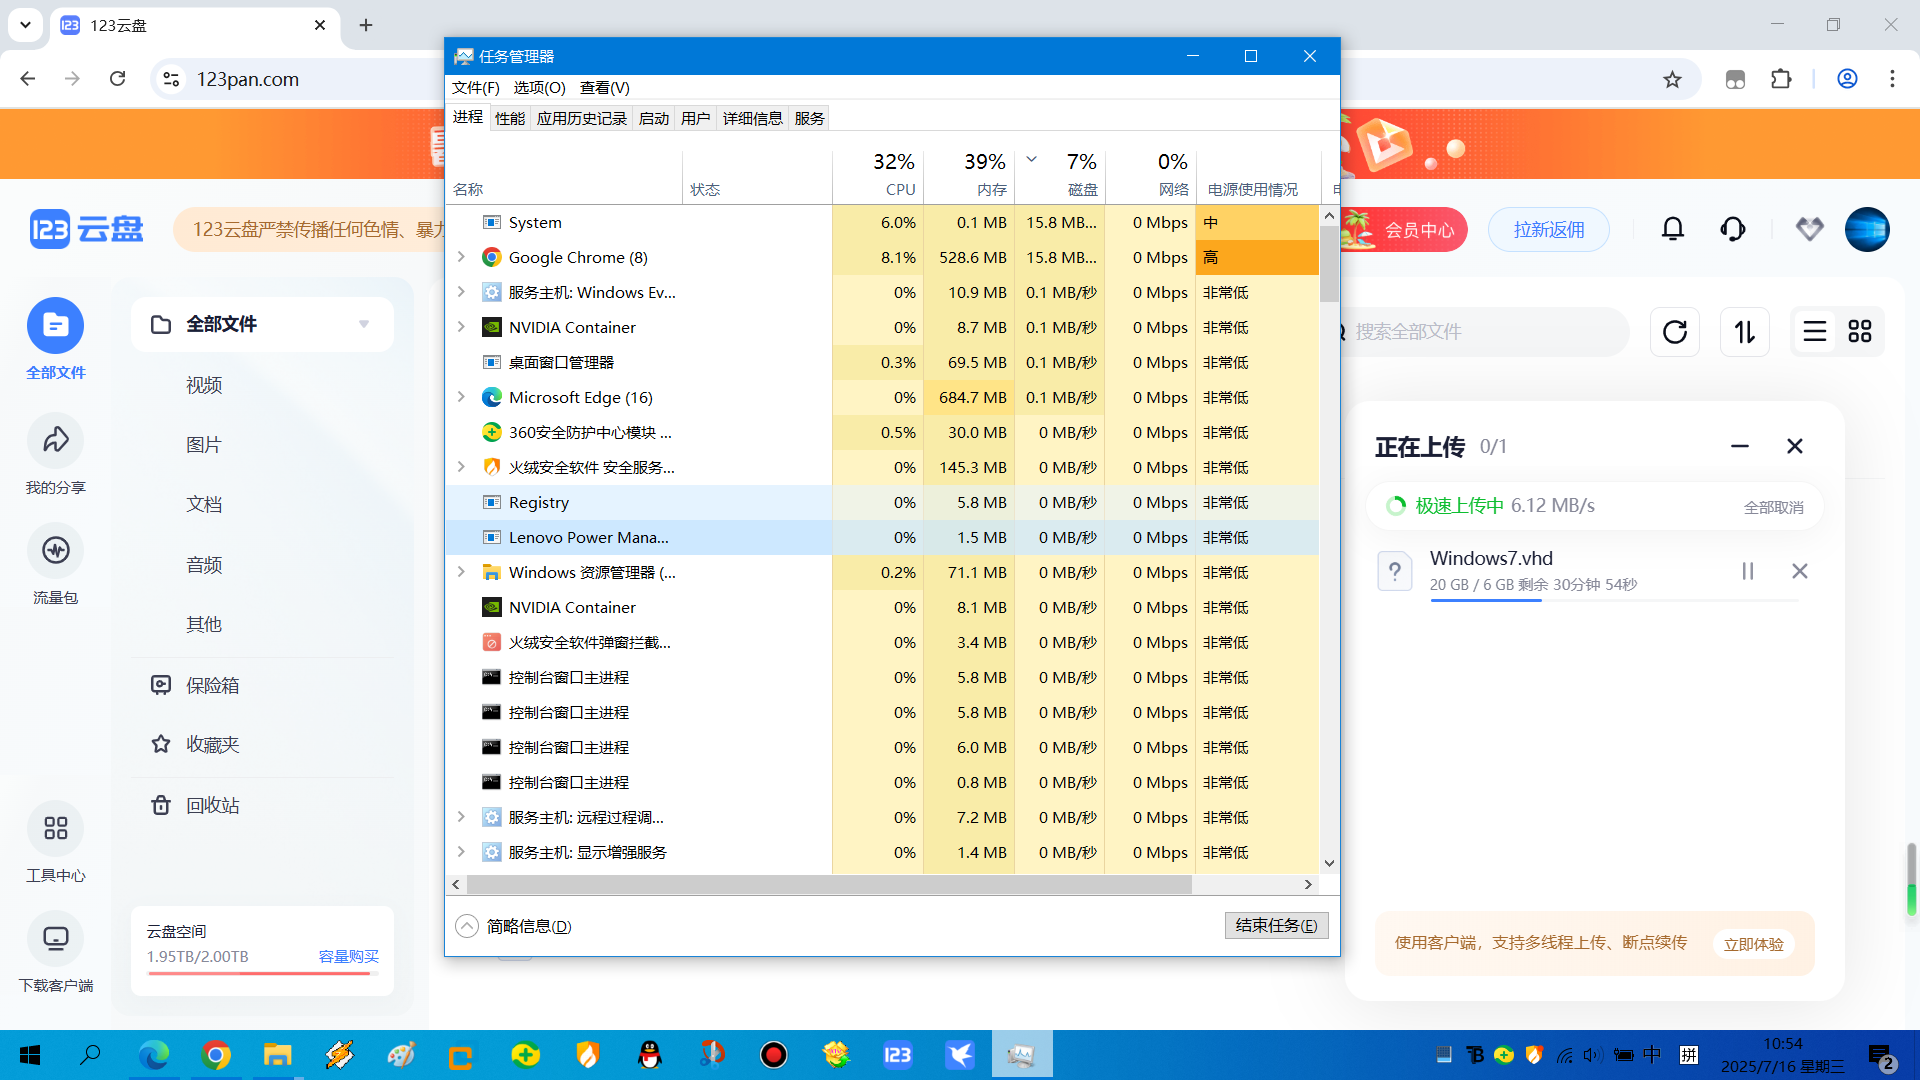Open 会员中心 button
The image size is (1920, 1080).
click(x=1404, y=230)
